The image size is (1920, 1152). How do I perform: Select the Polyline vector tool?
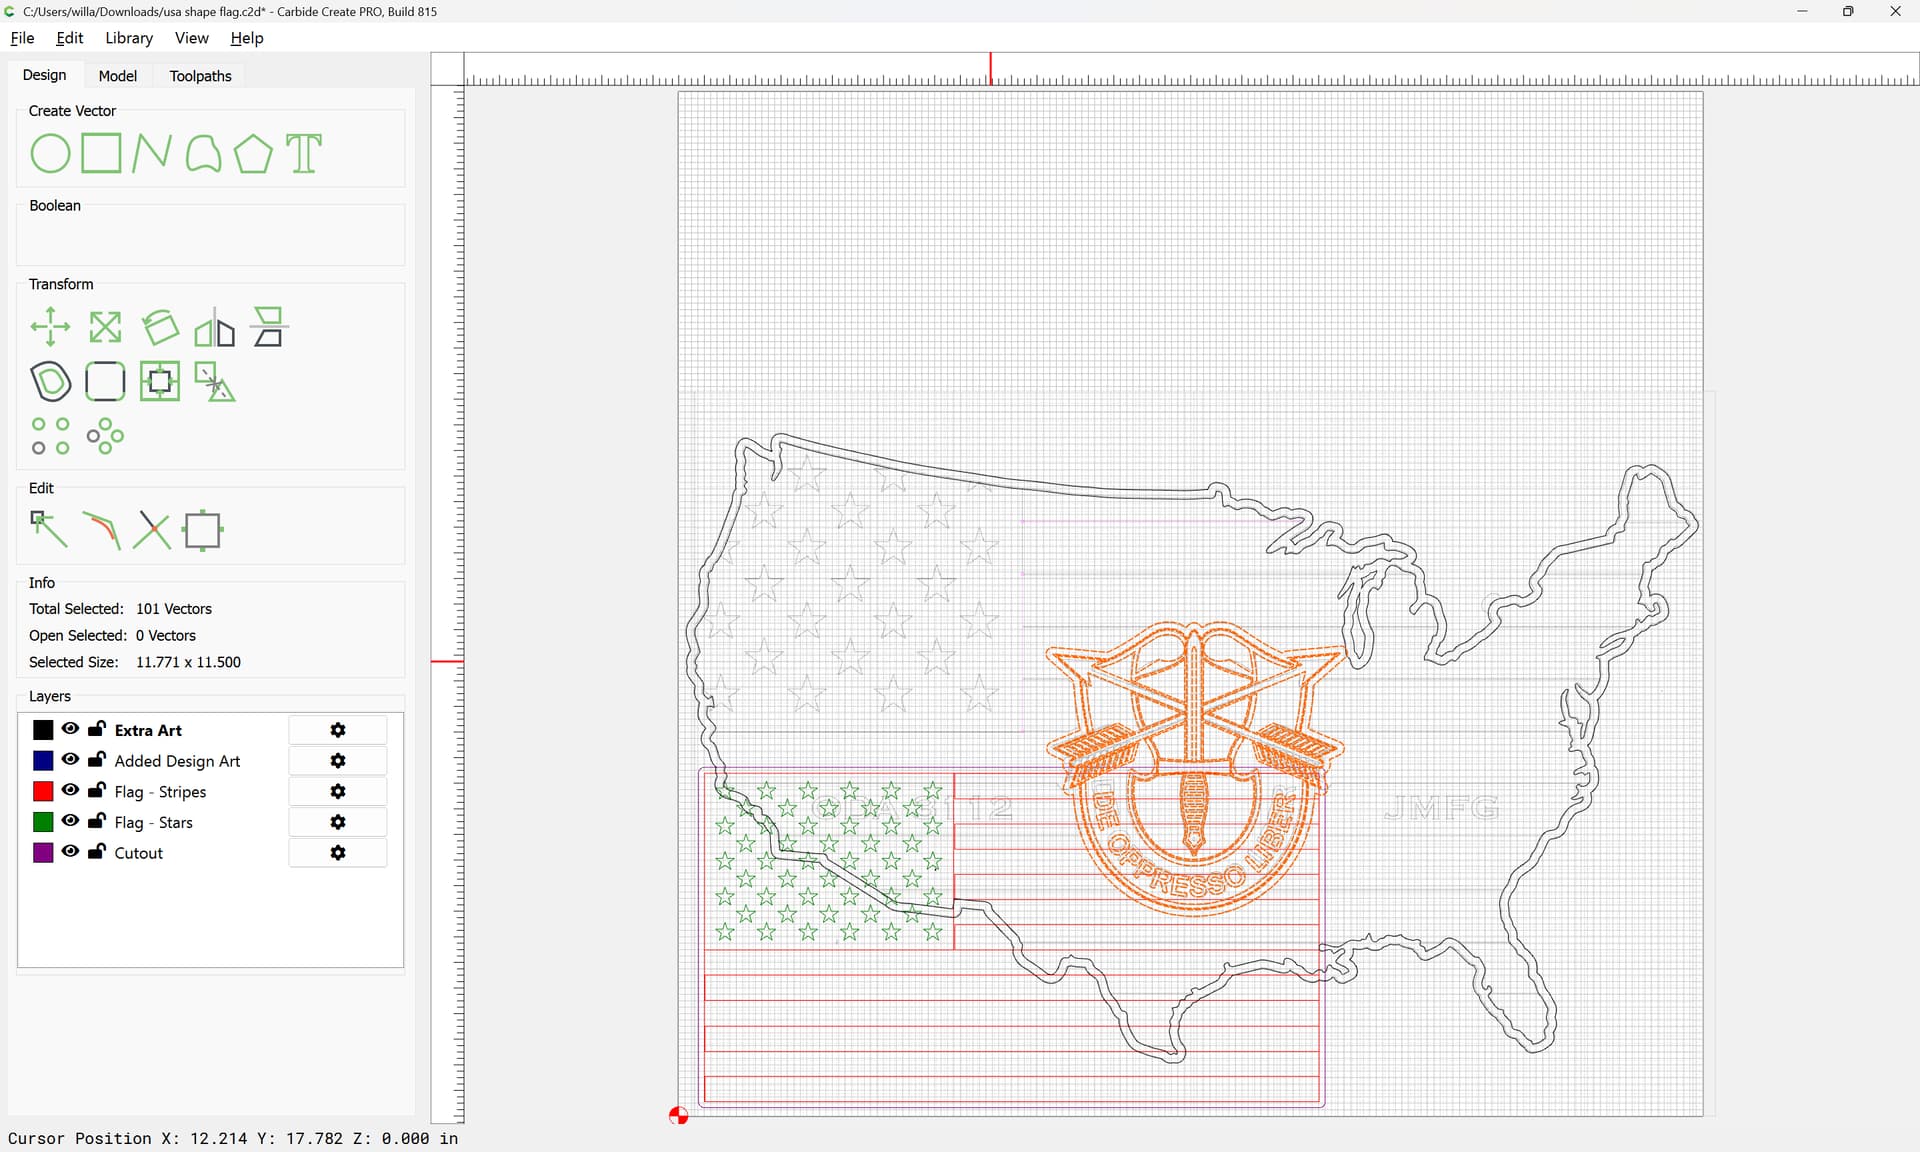click(x=151, y=154)
